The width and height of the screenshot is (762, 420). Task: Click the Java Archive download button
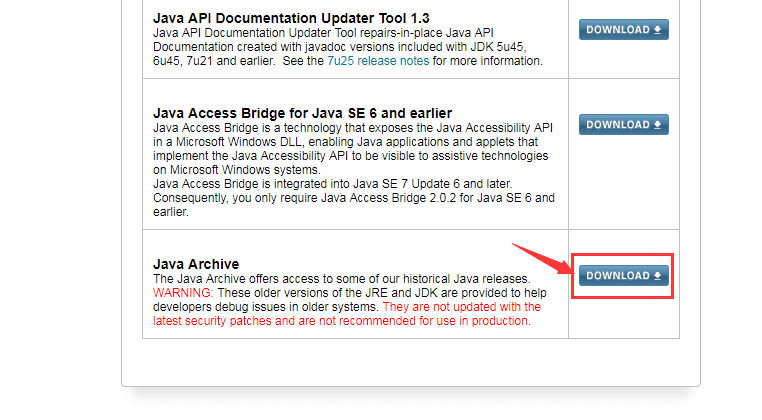point(623,276)
